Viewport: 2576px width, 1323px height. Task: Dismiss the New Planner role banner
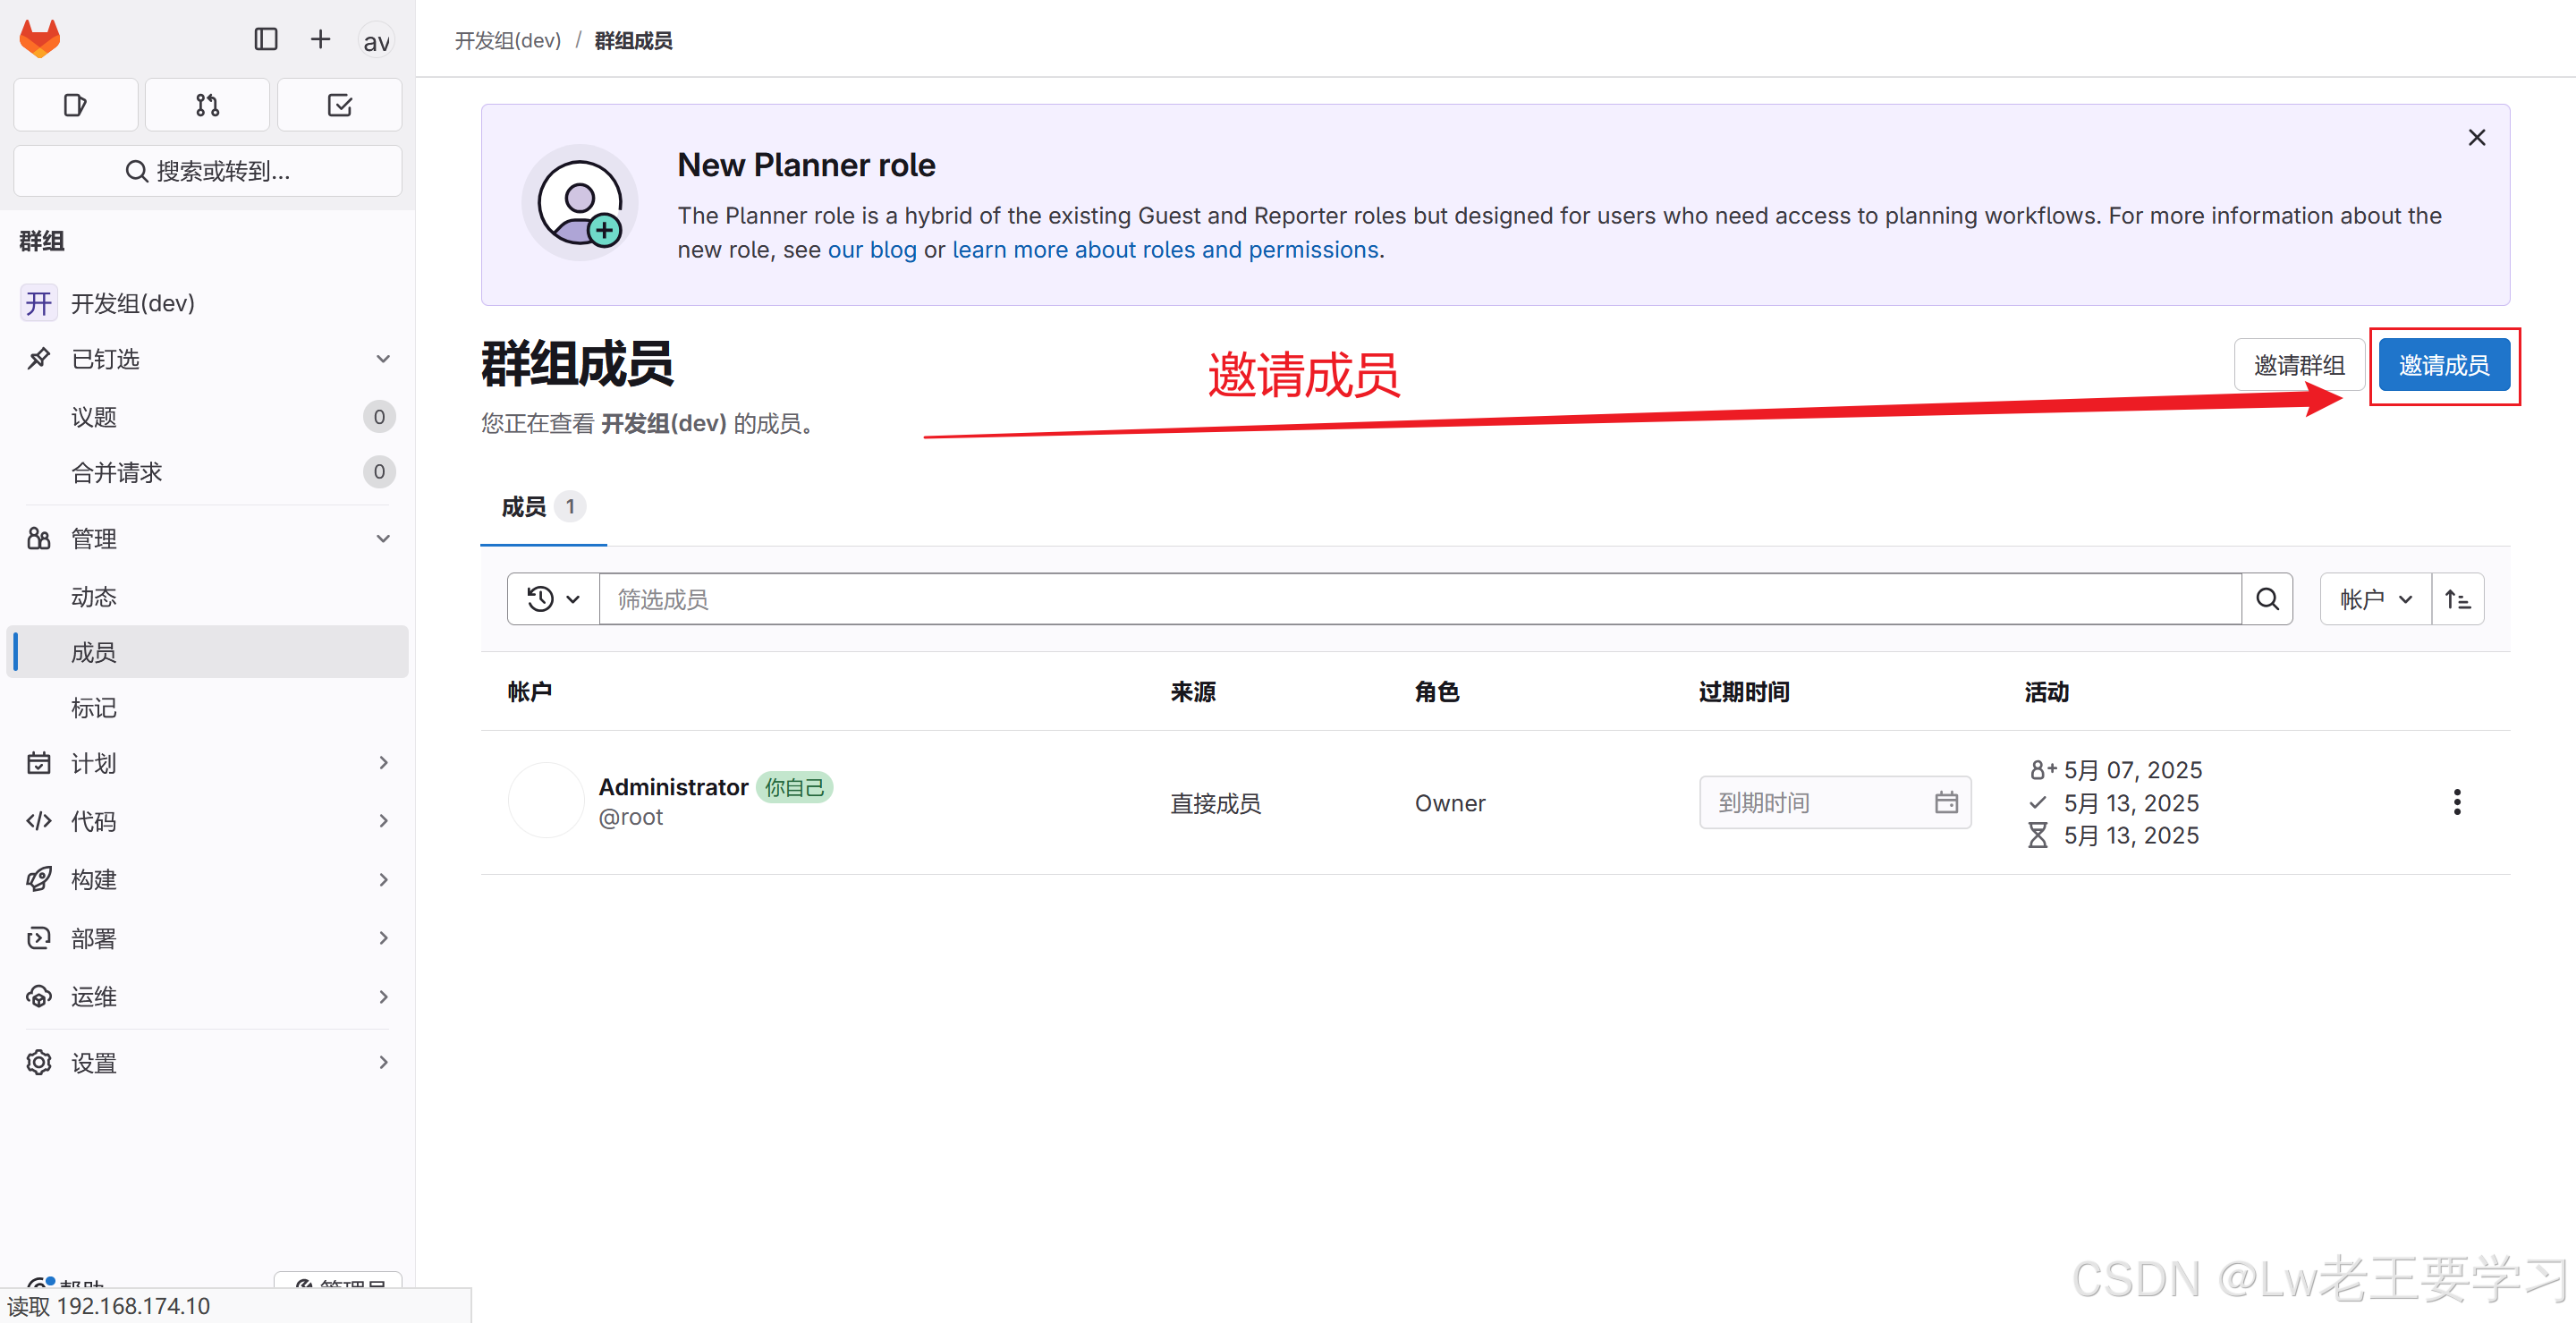pyautogui.click(x=2476, y=138)
